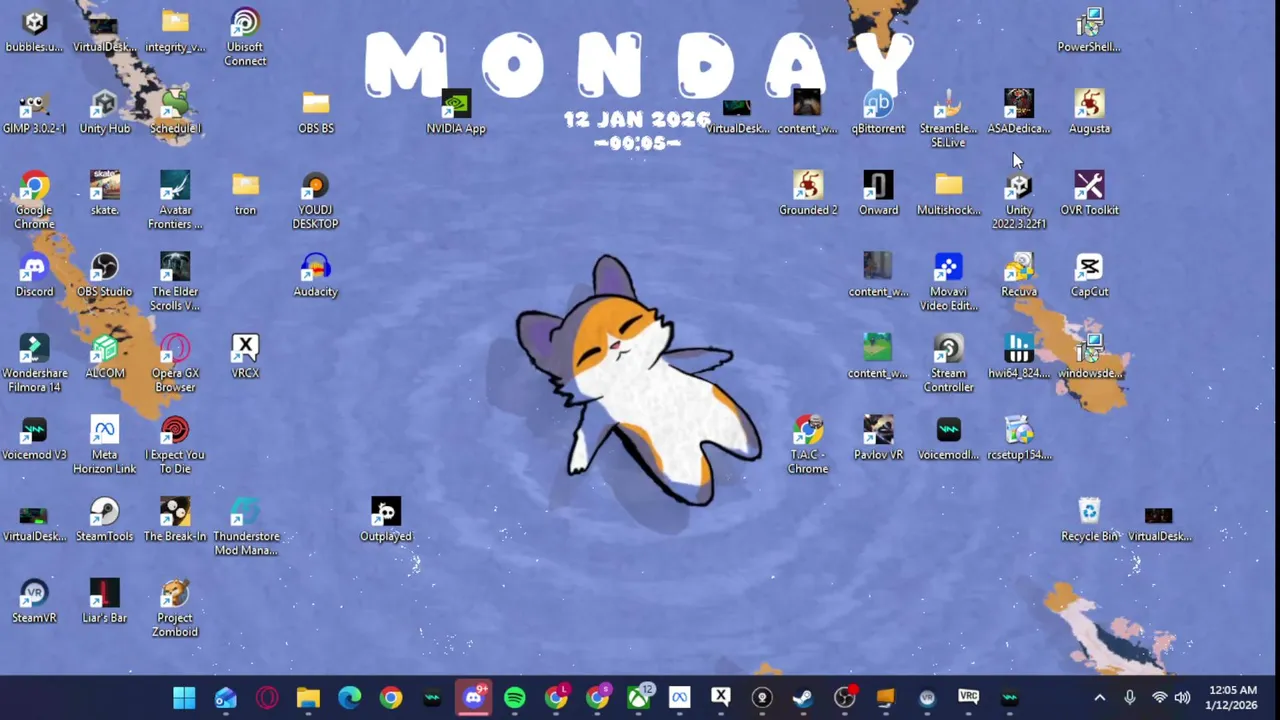Select the Schedule I game icon
This screenshot has width=1280, height=720.
[x=175, y=113]
